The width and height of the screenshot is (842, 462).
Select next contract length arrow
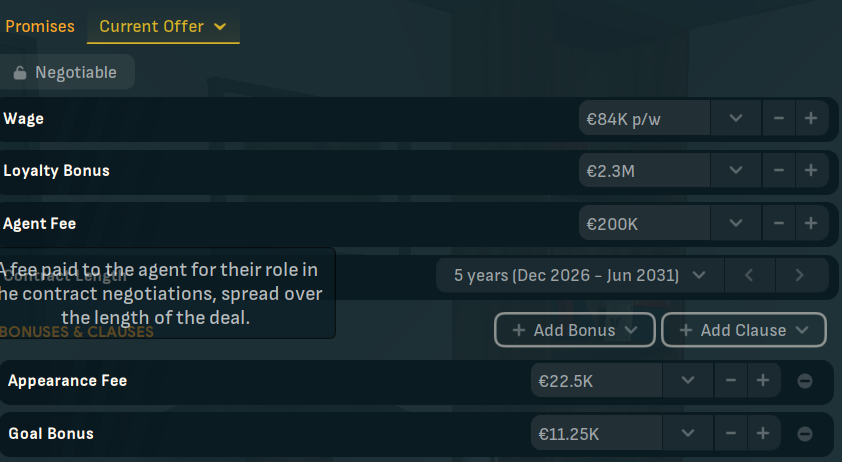coord(801,275)
